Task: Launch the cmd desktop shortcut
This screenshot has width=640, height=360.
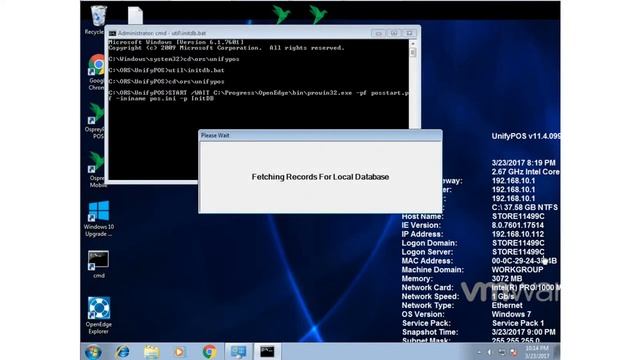Action: click(x=98, y=264)
